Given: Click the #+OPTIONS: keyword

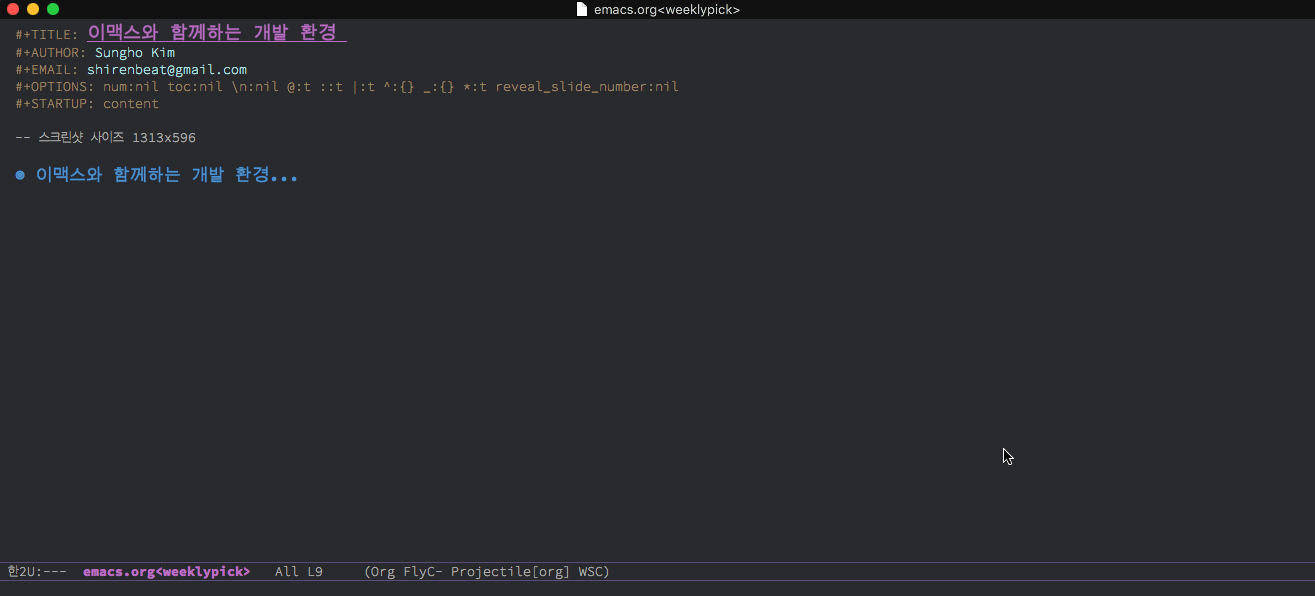Looking at the screenshot, I should pos(55,86).
